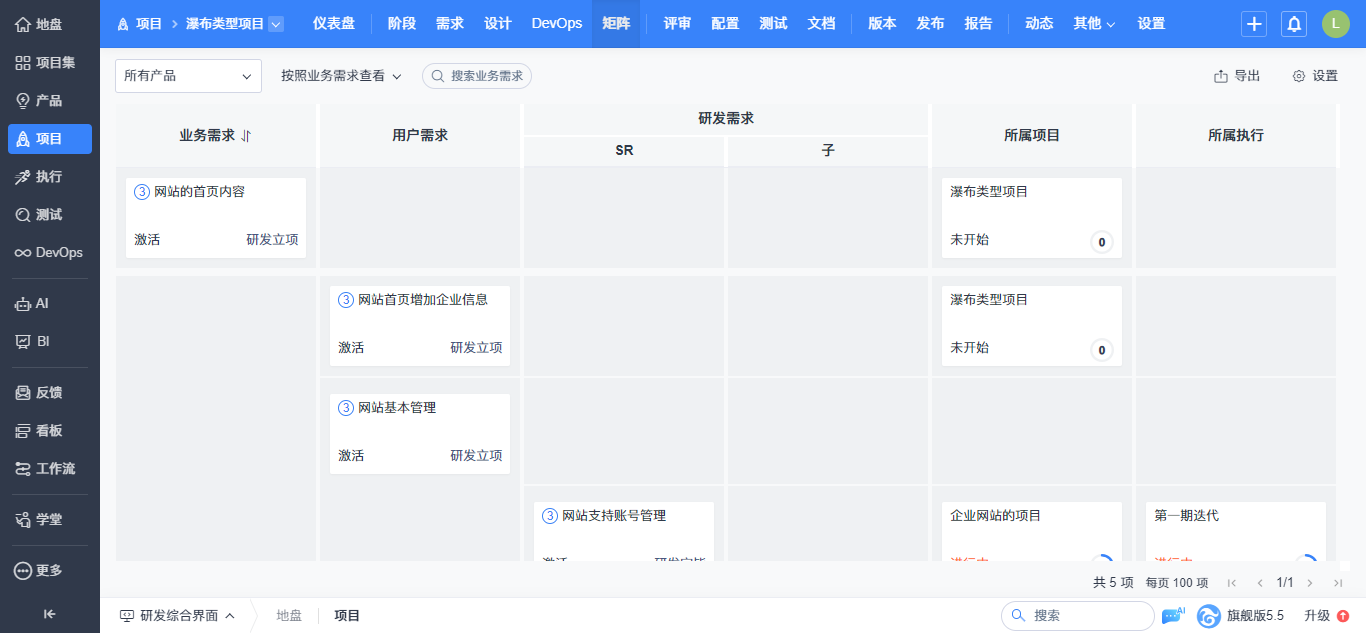Expand the 研发综合界面 switcher
This screenshot has width=1366, height=633.
177,616
